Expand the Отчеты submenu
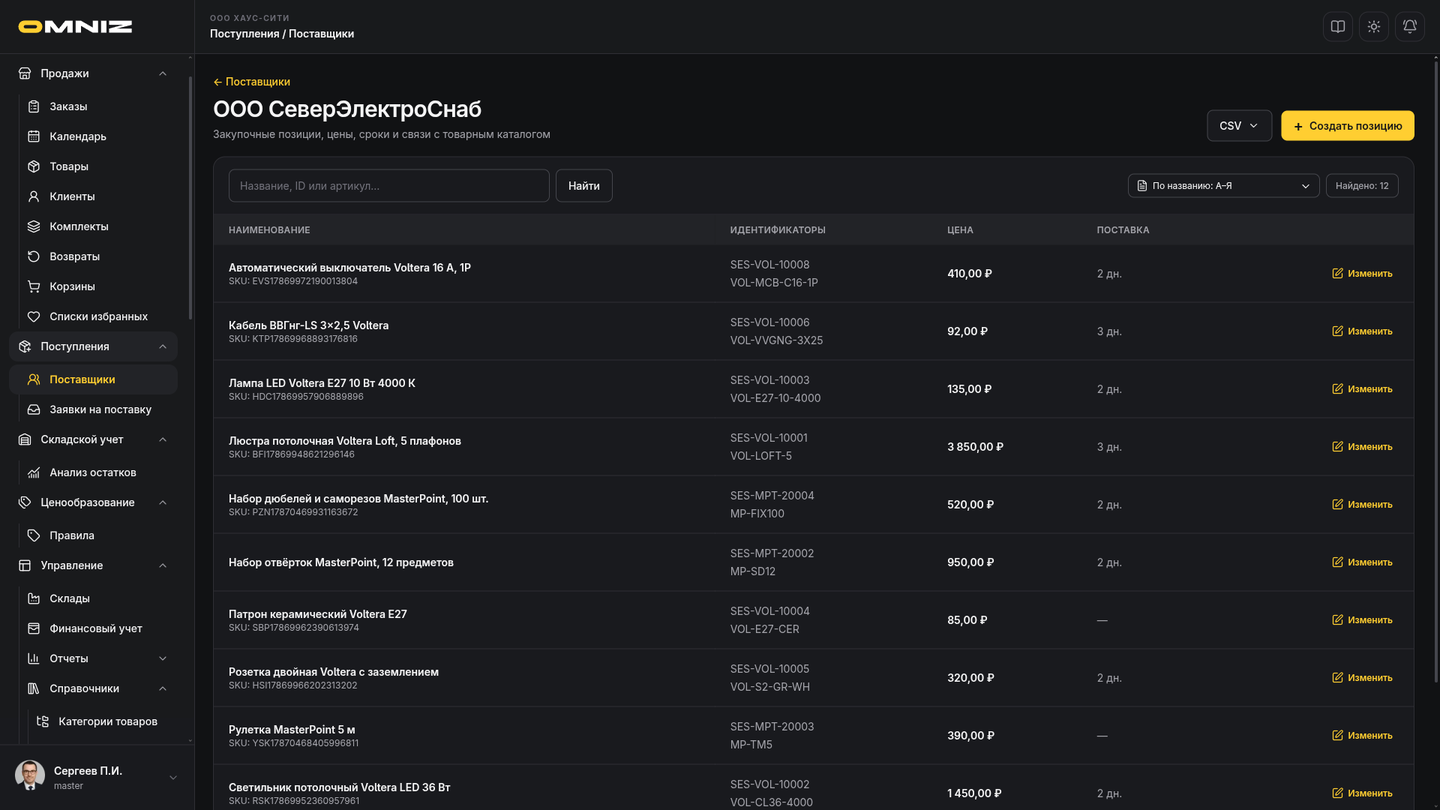The height and width of the screenshot is (810, 1440). 163,658
